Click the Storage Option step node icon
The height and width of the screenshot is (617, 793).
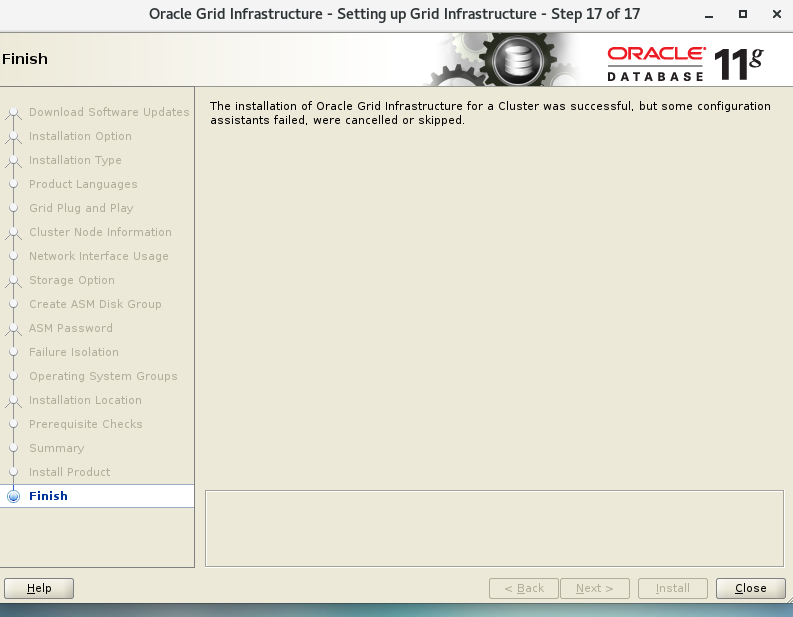point(14,281)
